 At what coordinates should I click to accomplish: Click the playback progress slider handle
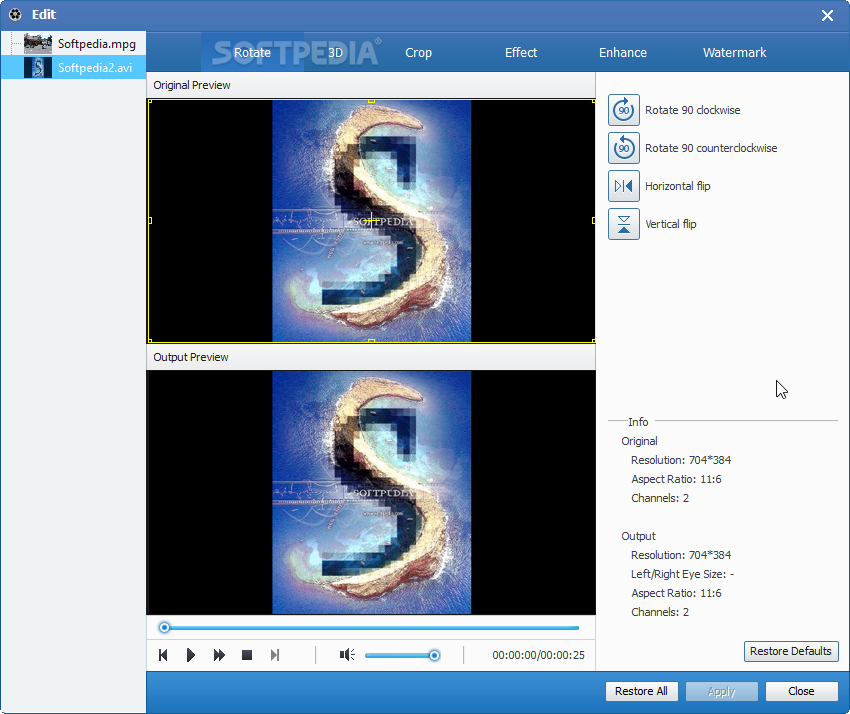(x=164, y=627)
